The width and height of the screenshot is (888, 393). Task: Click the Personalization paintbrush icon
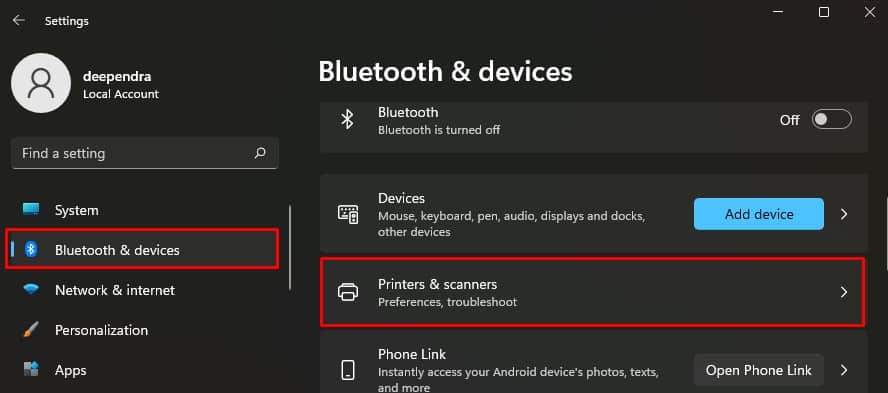click(31, 330)
